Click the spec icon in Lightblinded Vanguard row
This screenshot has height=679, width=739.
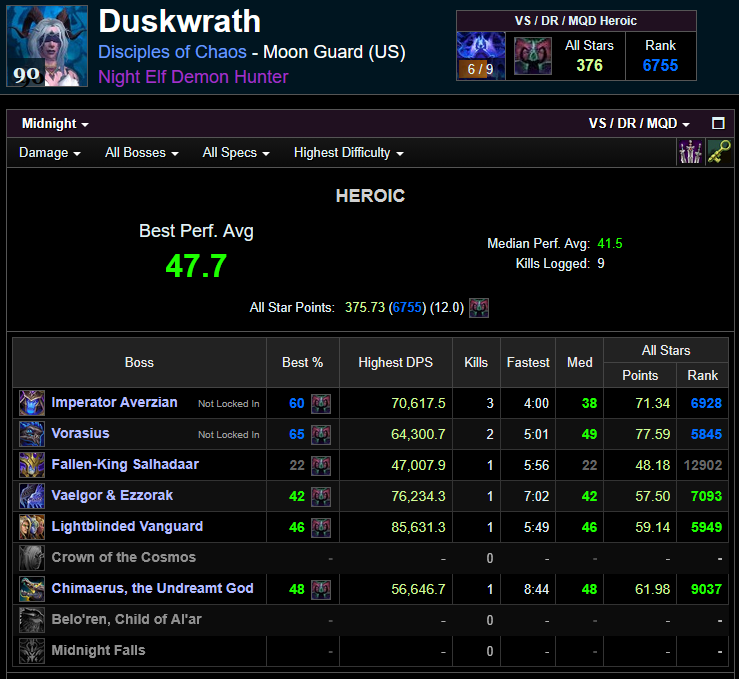click(321, 528)
